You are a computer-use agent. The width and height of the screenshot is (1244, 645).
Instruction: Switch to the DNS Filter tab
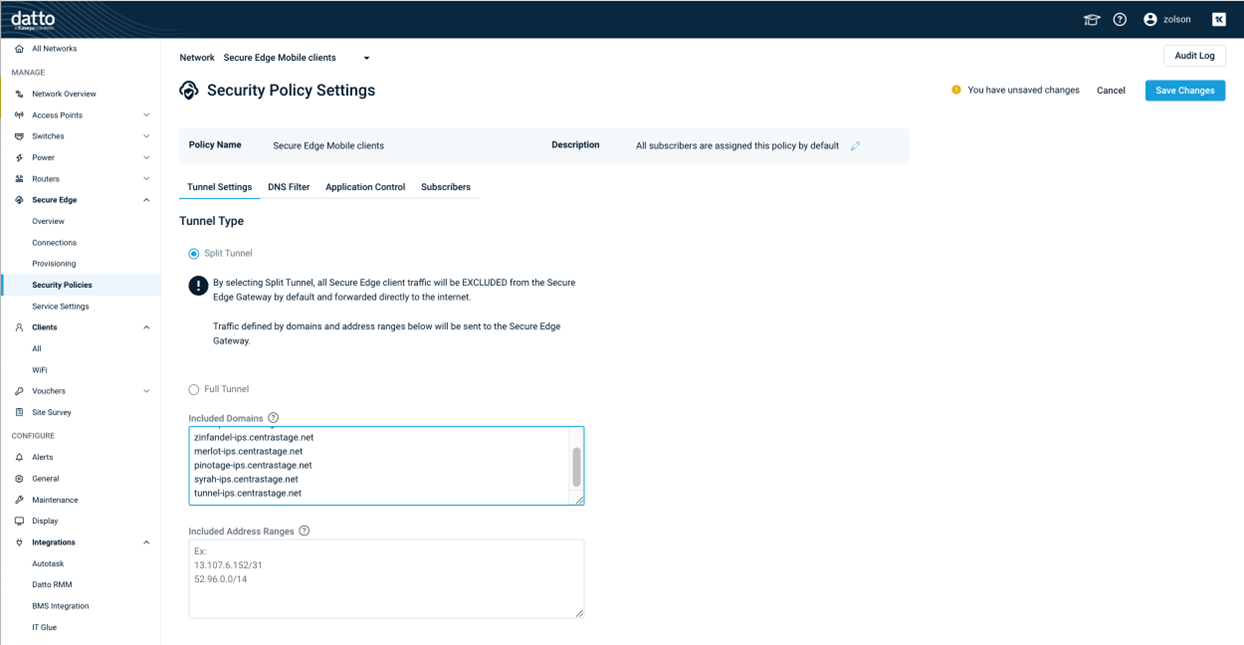tap(288, 187)
